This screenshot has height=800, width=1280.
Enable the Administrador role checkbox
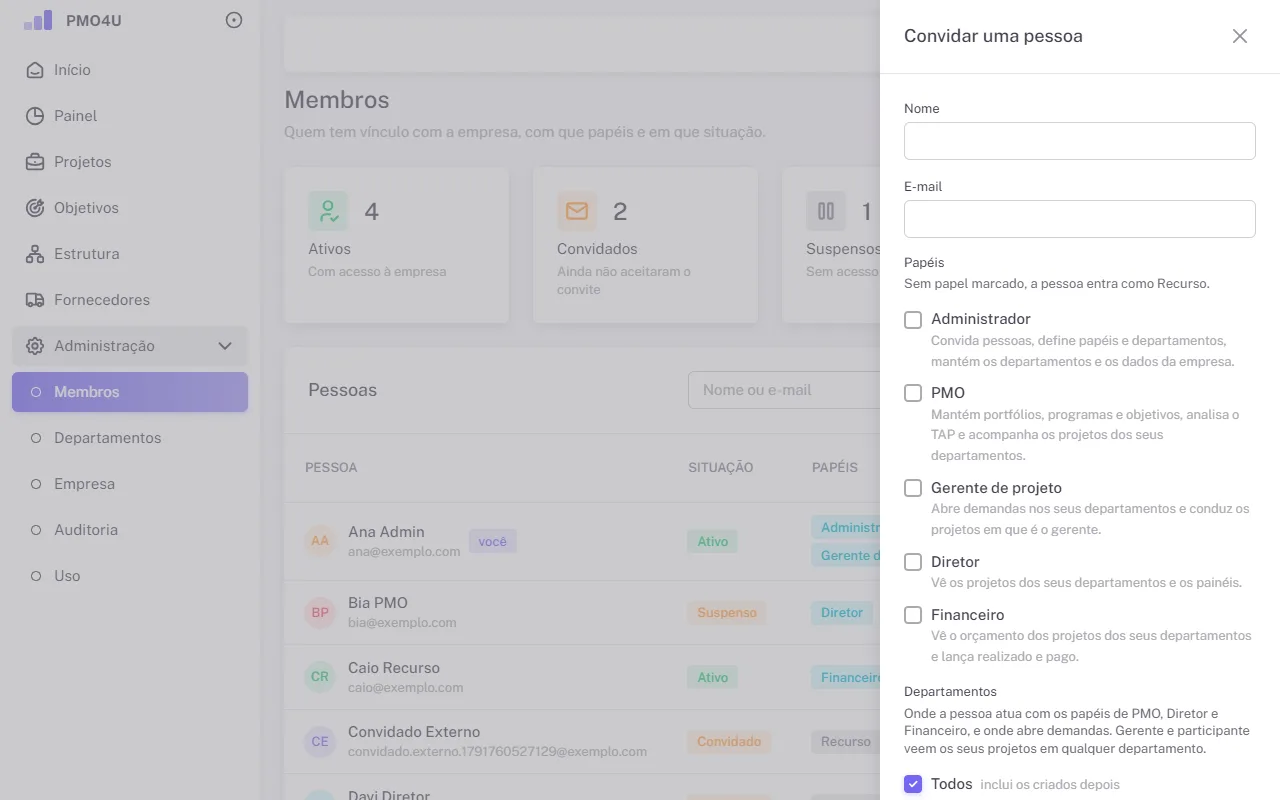[913, 320]
